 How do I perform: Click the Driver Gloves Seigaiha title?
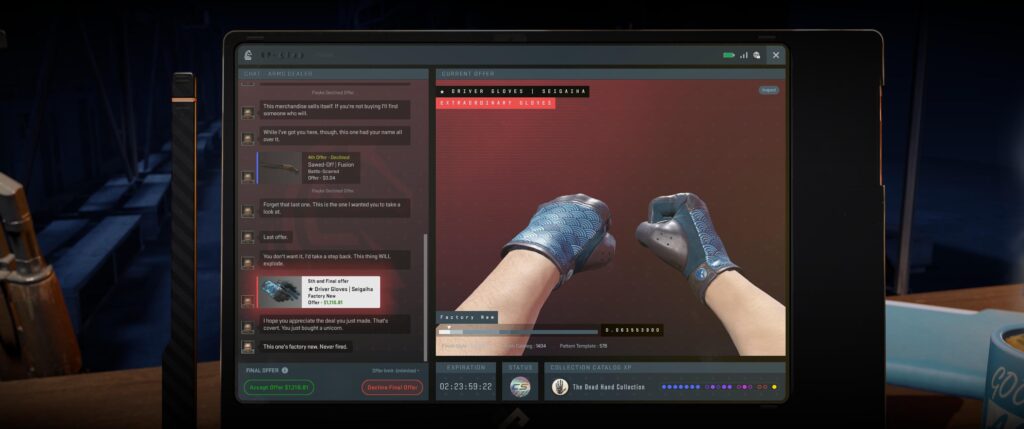[513, 91]
